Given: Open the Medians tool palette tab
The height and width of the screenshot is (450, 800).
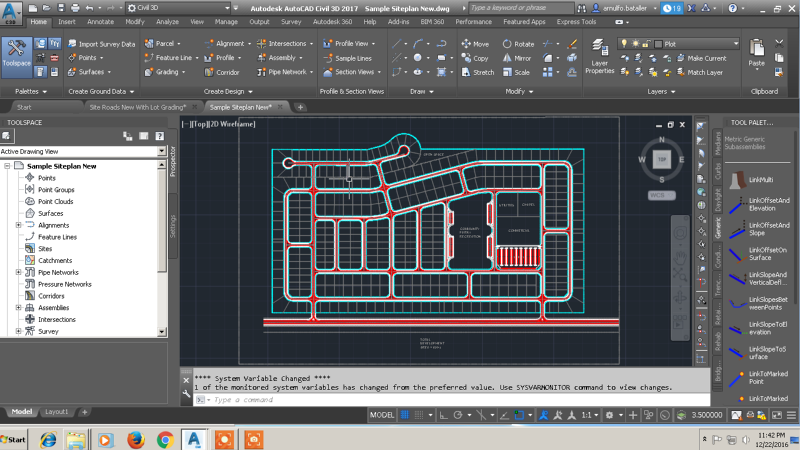Looking at the screenshot, I should [x=717, y=143].
